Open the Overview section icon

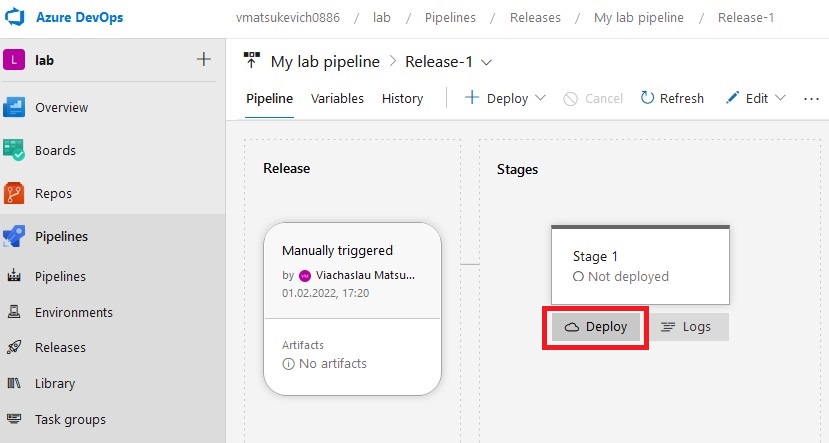coord(15,107)
